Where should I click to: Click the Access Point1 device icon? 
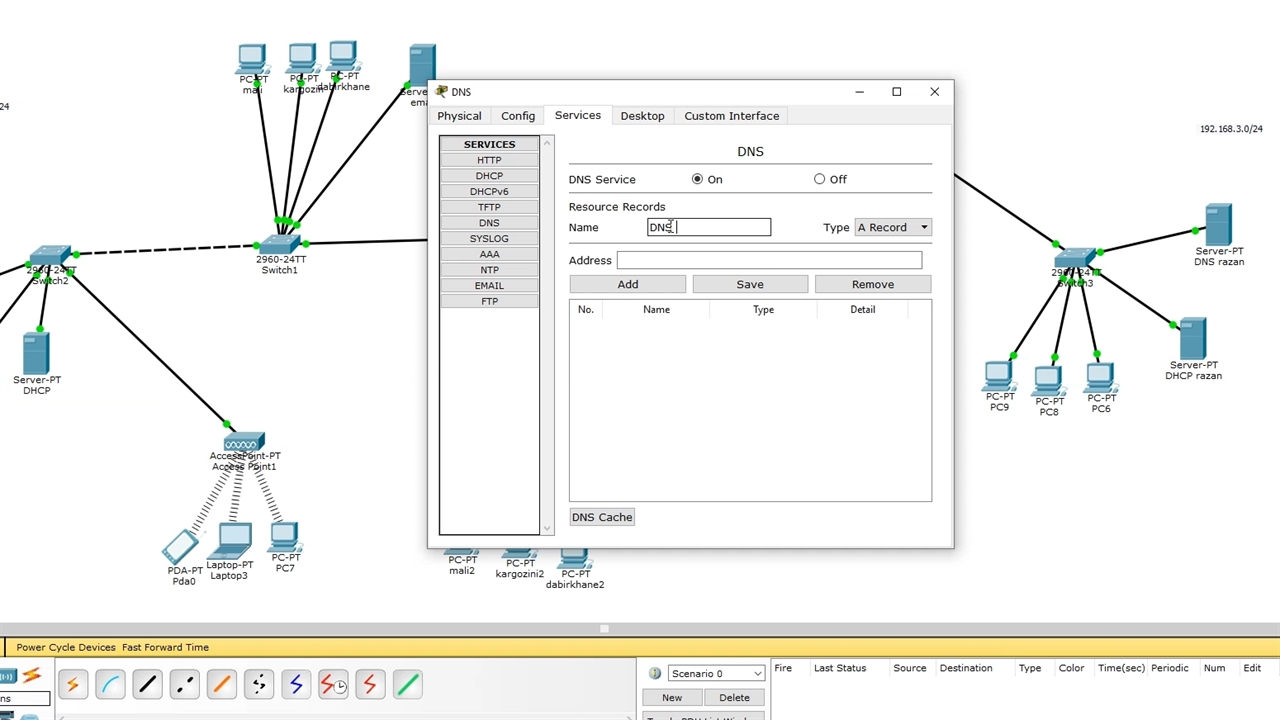(243, 442)
